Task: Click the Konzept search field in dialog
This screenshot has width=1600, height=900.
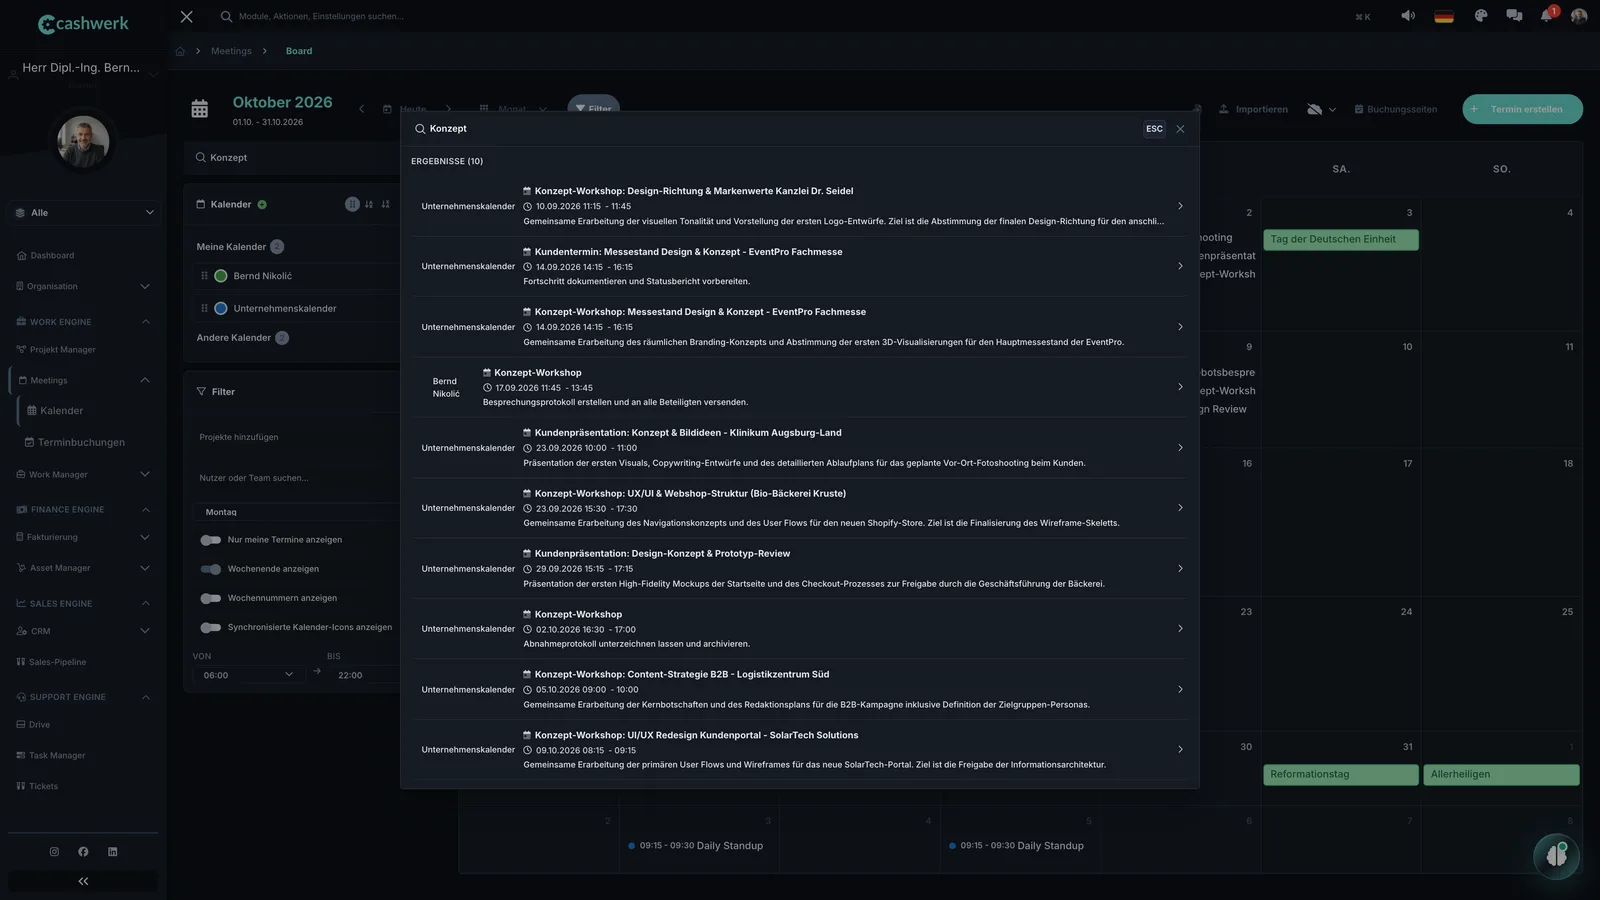Action: tap(775, 129)
